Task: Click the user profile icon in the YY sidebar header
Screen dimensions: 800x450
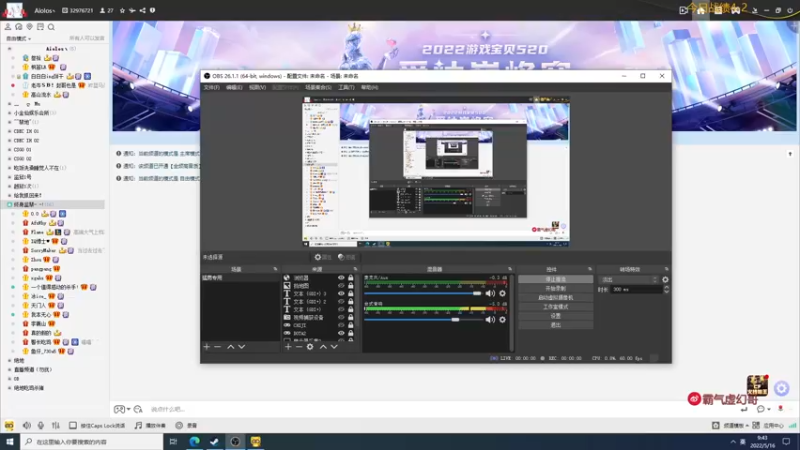Action: coord(8,27)
